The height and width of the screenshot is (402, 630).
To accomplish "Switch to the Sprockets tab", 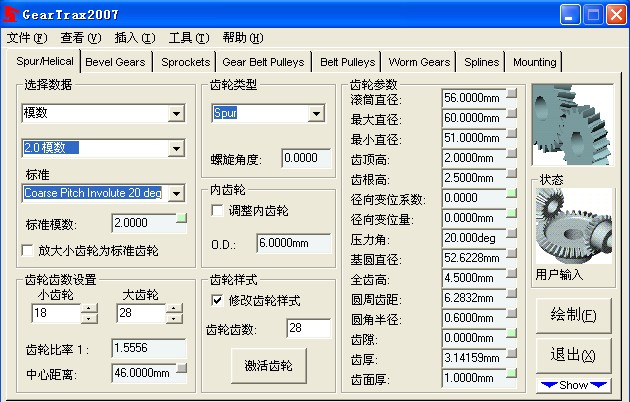I will (185, 62).
